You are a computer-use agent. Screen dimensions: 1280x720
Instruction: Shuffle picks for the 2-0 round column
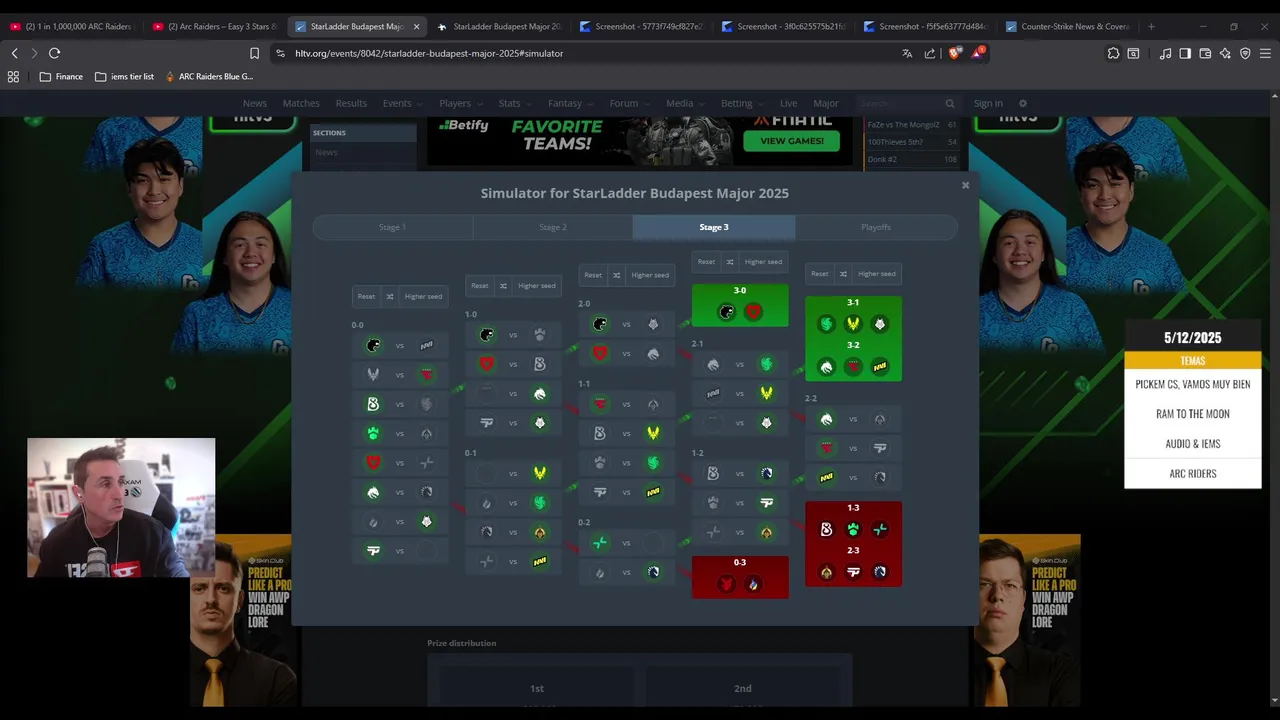click(616, 275)
